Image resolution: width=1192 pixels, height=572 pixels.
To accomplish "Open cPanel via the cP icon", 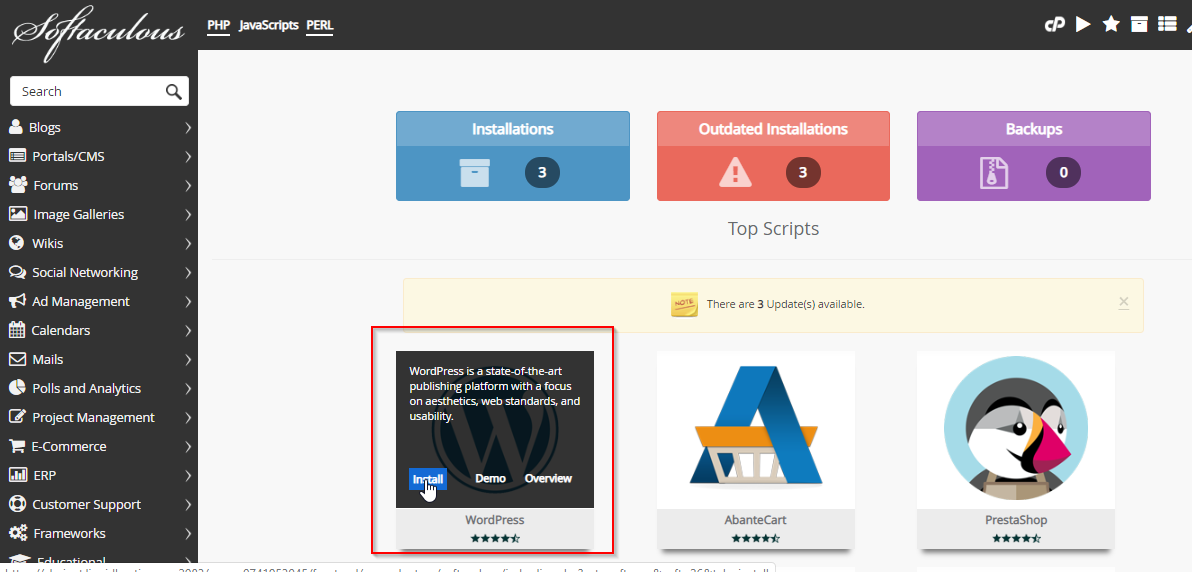I will 1054,25.
